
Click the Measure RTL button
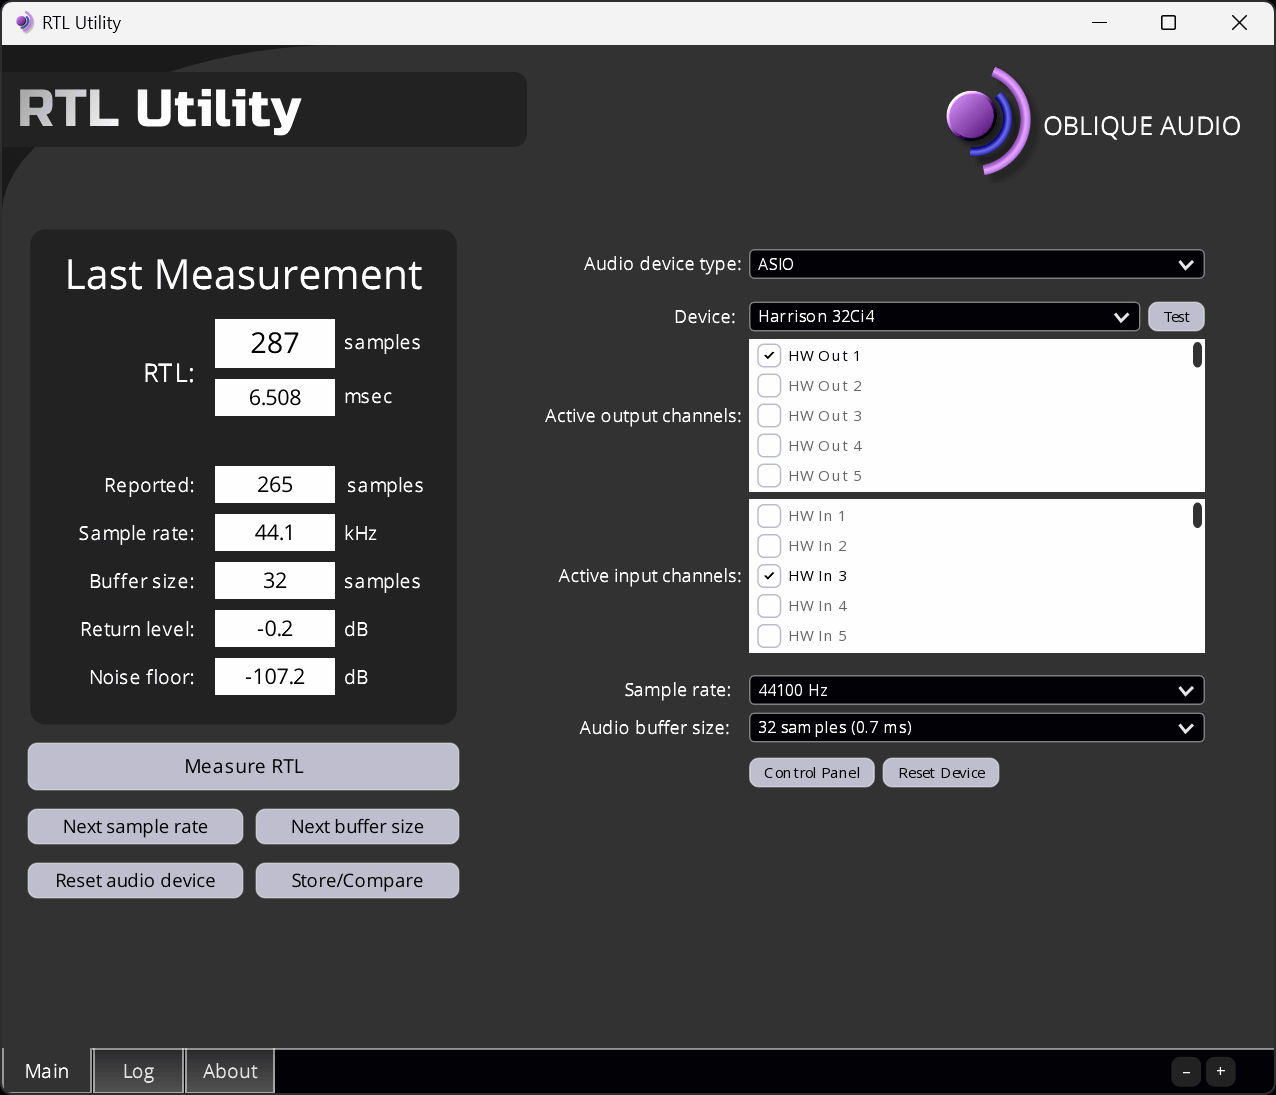click(243, 766)
